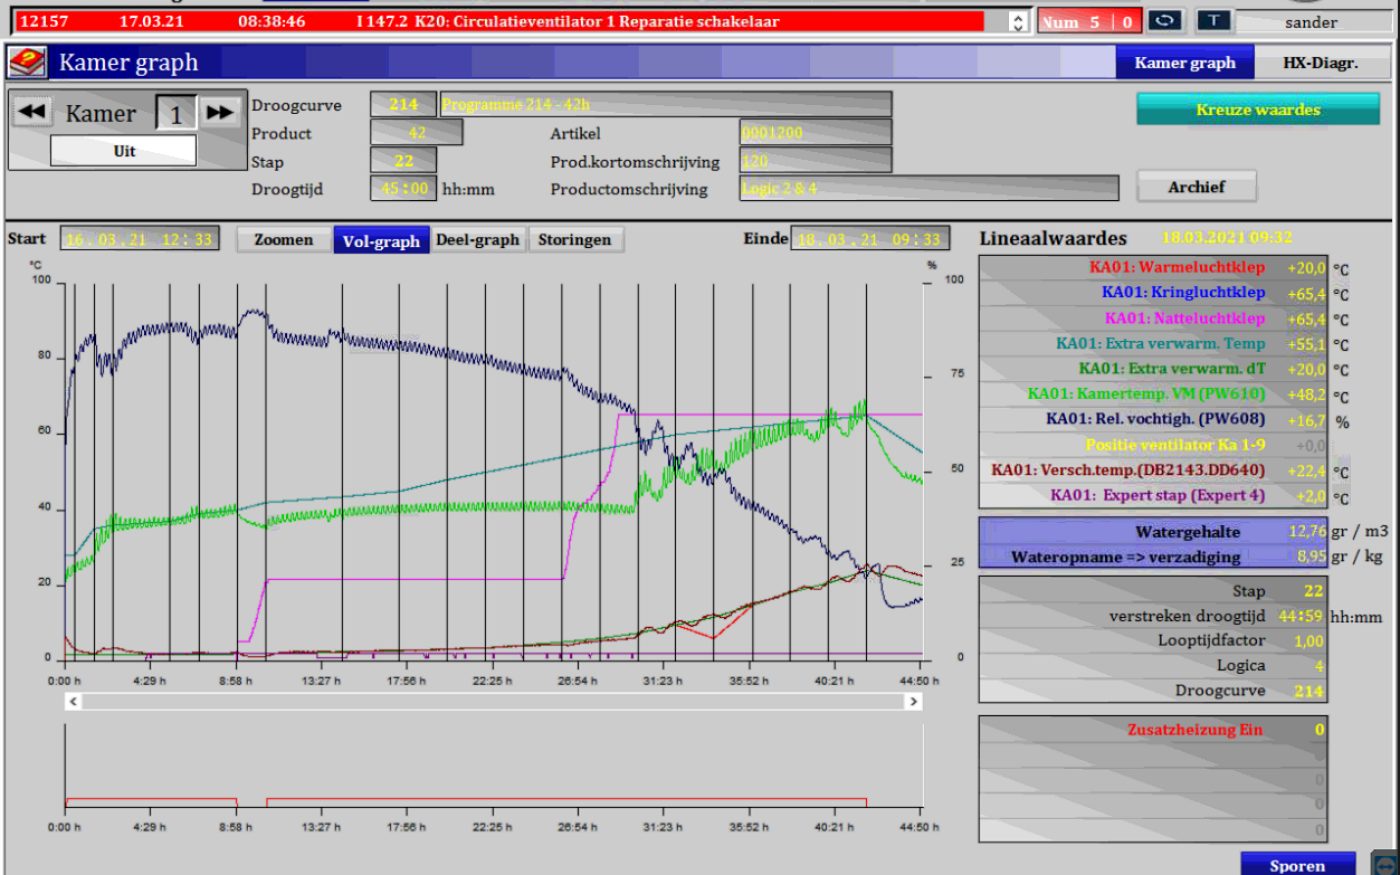The height and width of the screenshot is (875, 1400).
Task: Select the Deel-graph view tab
Action: click(477, 240)
